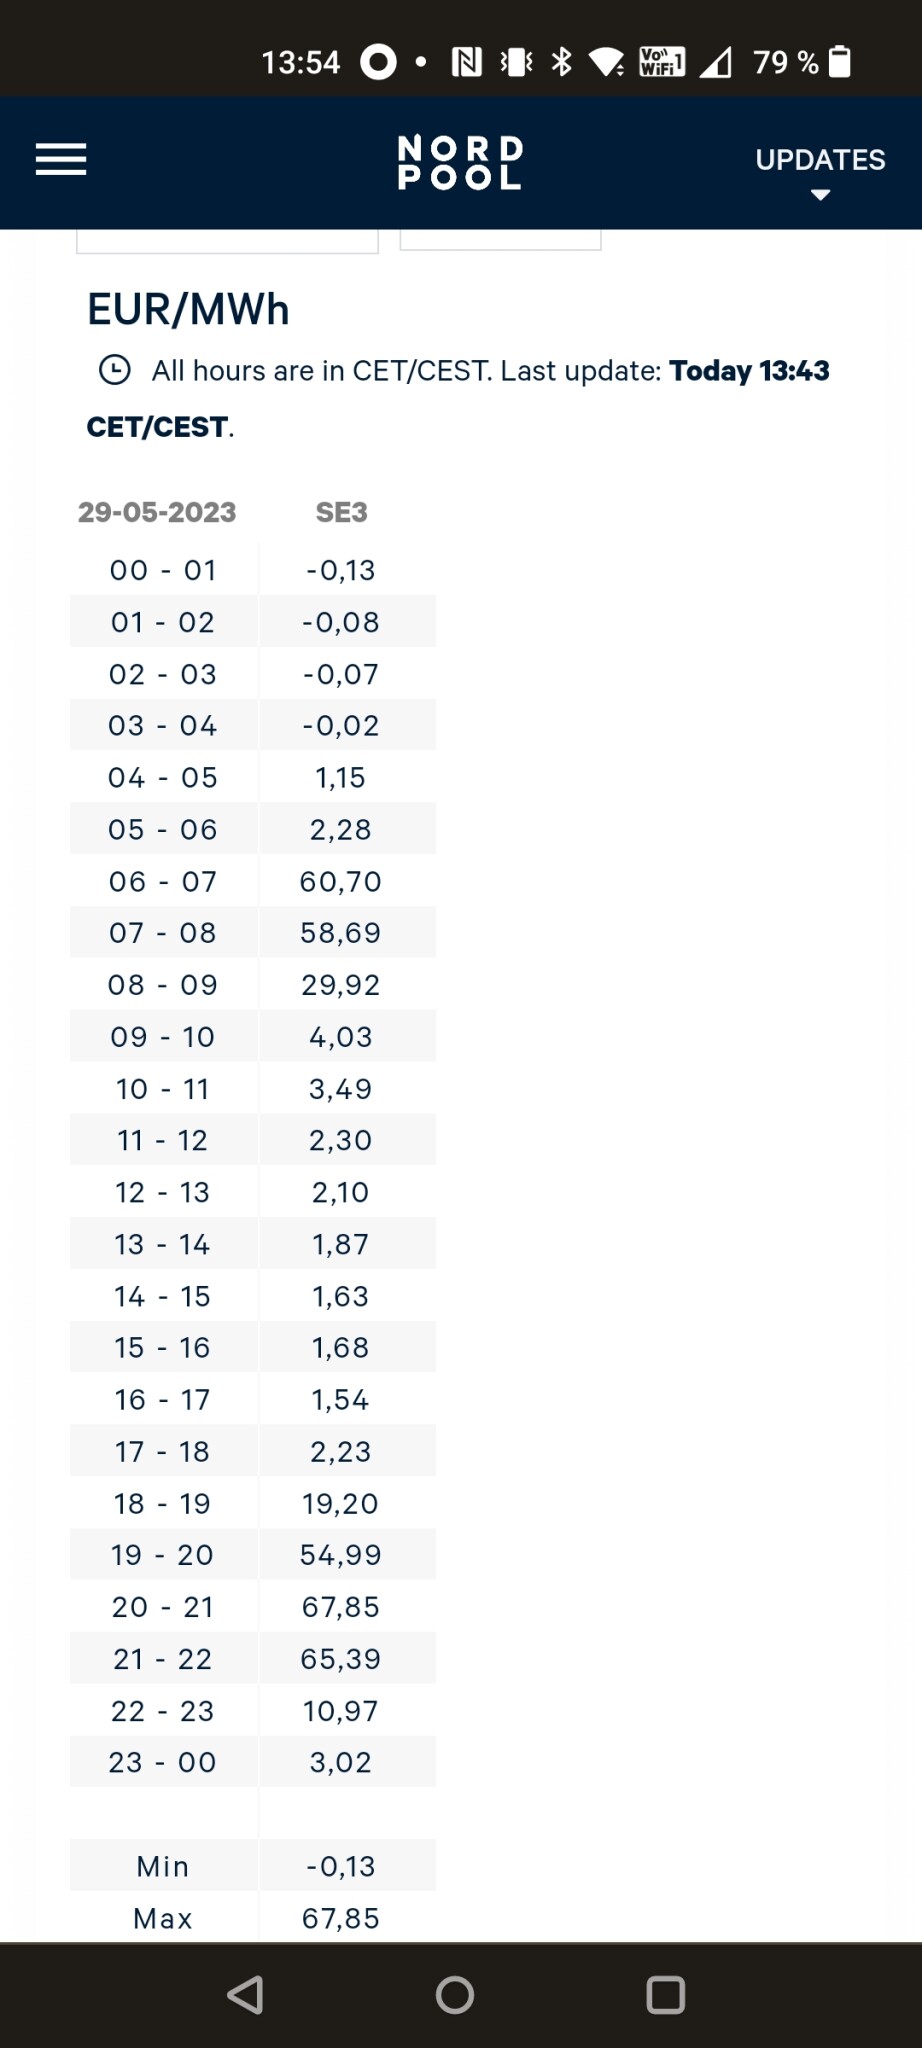Tap the 29-05-2023 date column header
Viewport: 922px width, 2048px height.
pos(157,512)
